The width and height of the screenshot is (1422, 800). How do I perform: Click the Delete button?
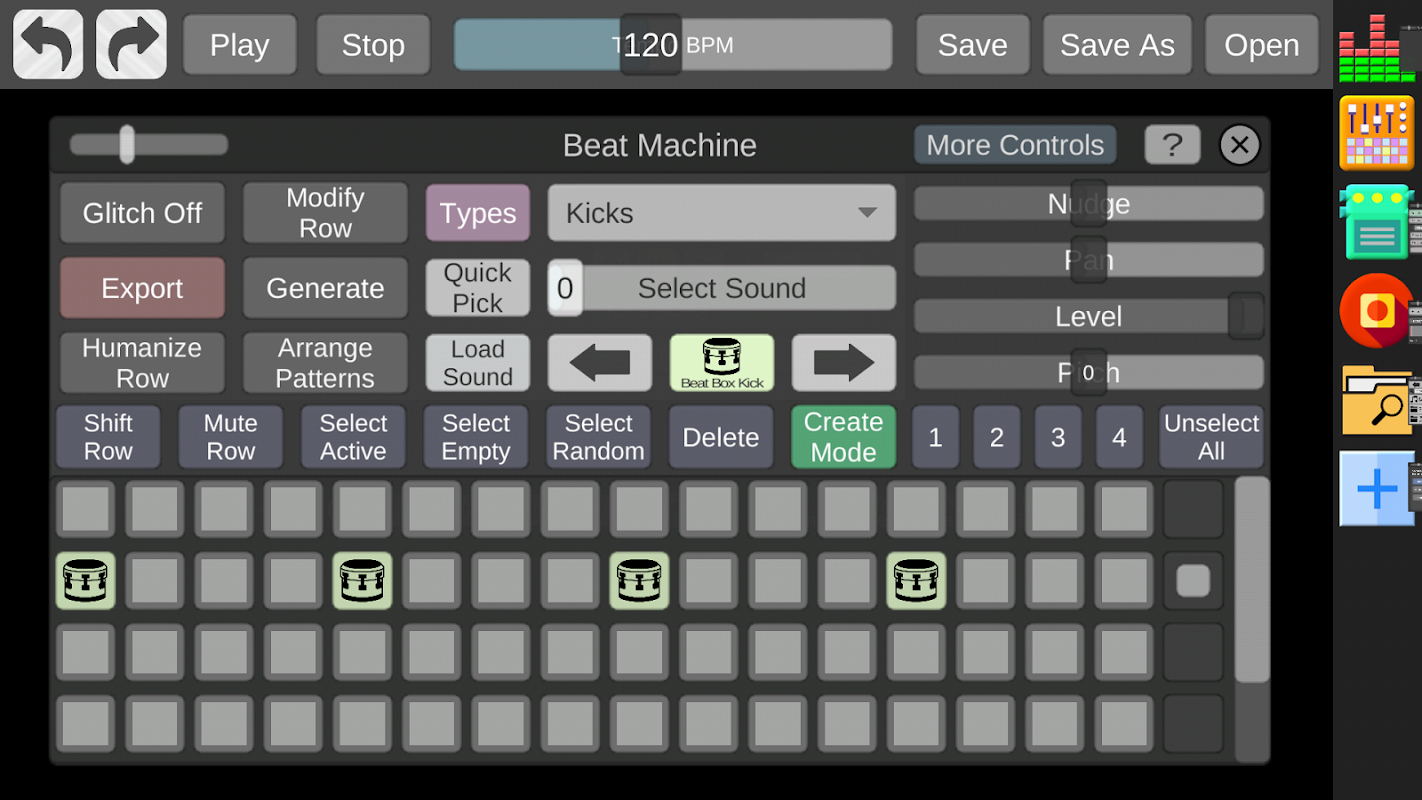pos(721,437)
